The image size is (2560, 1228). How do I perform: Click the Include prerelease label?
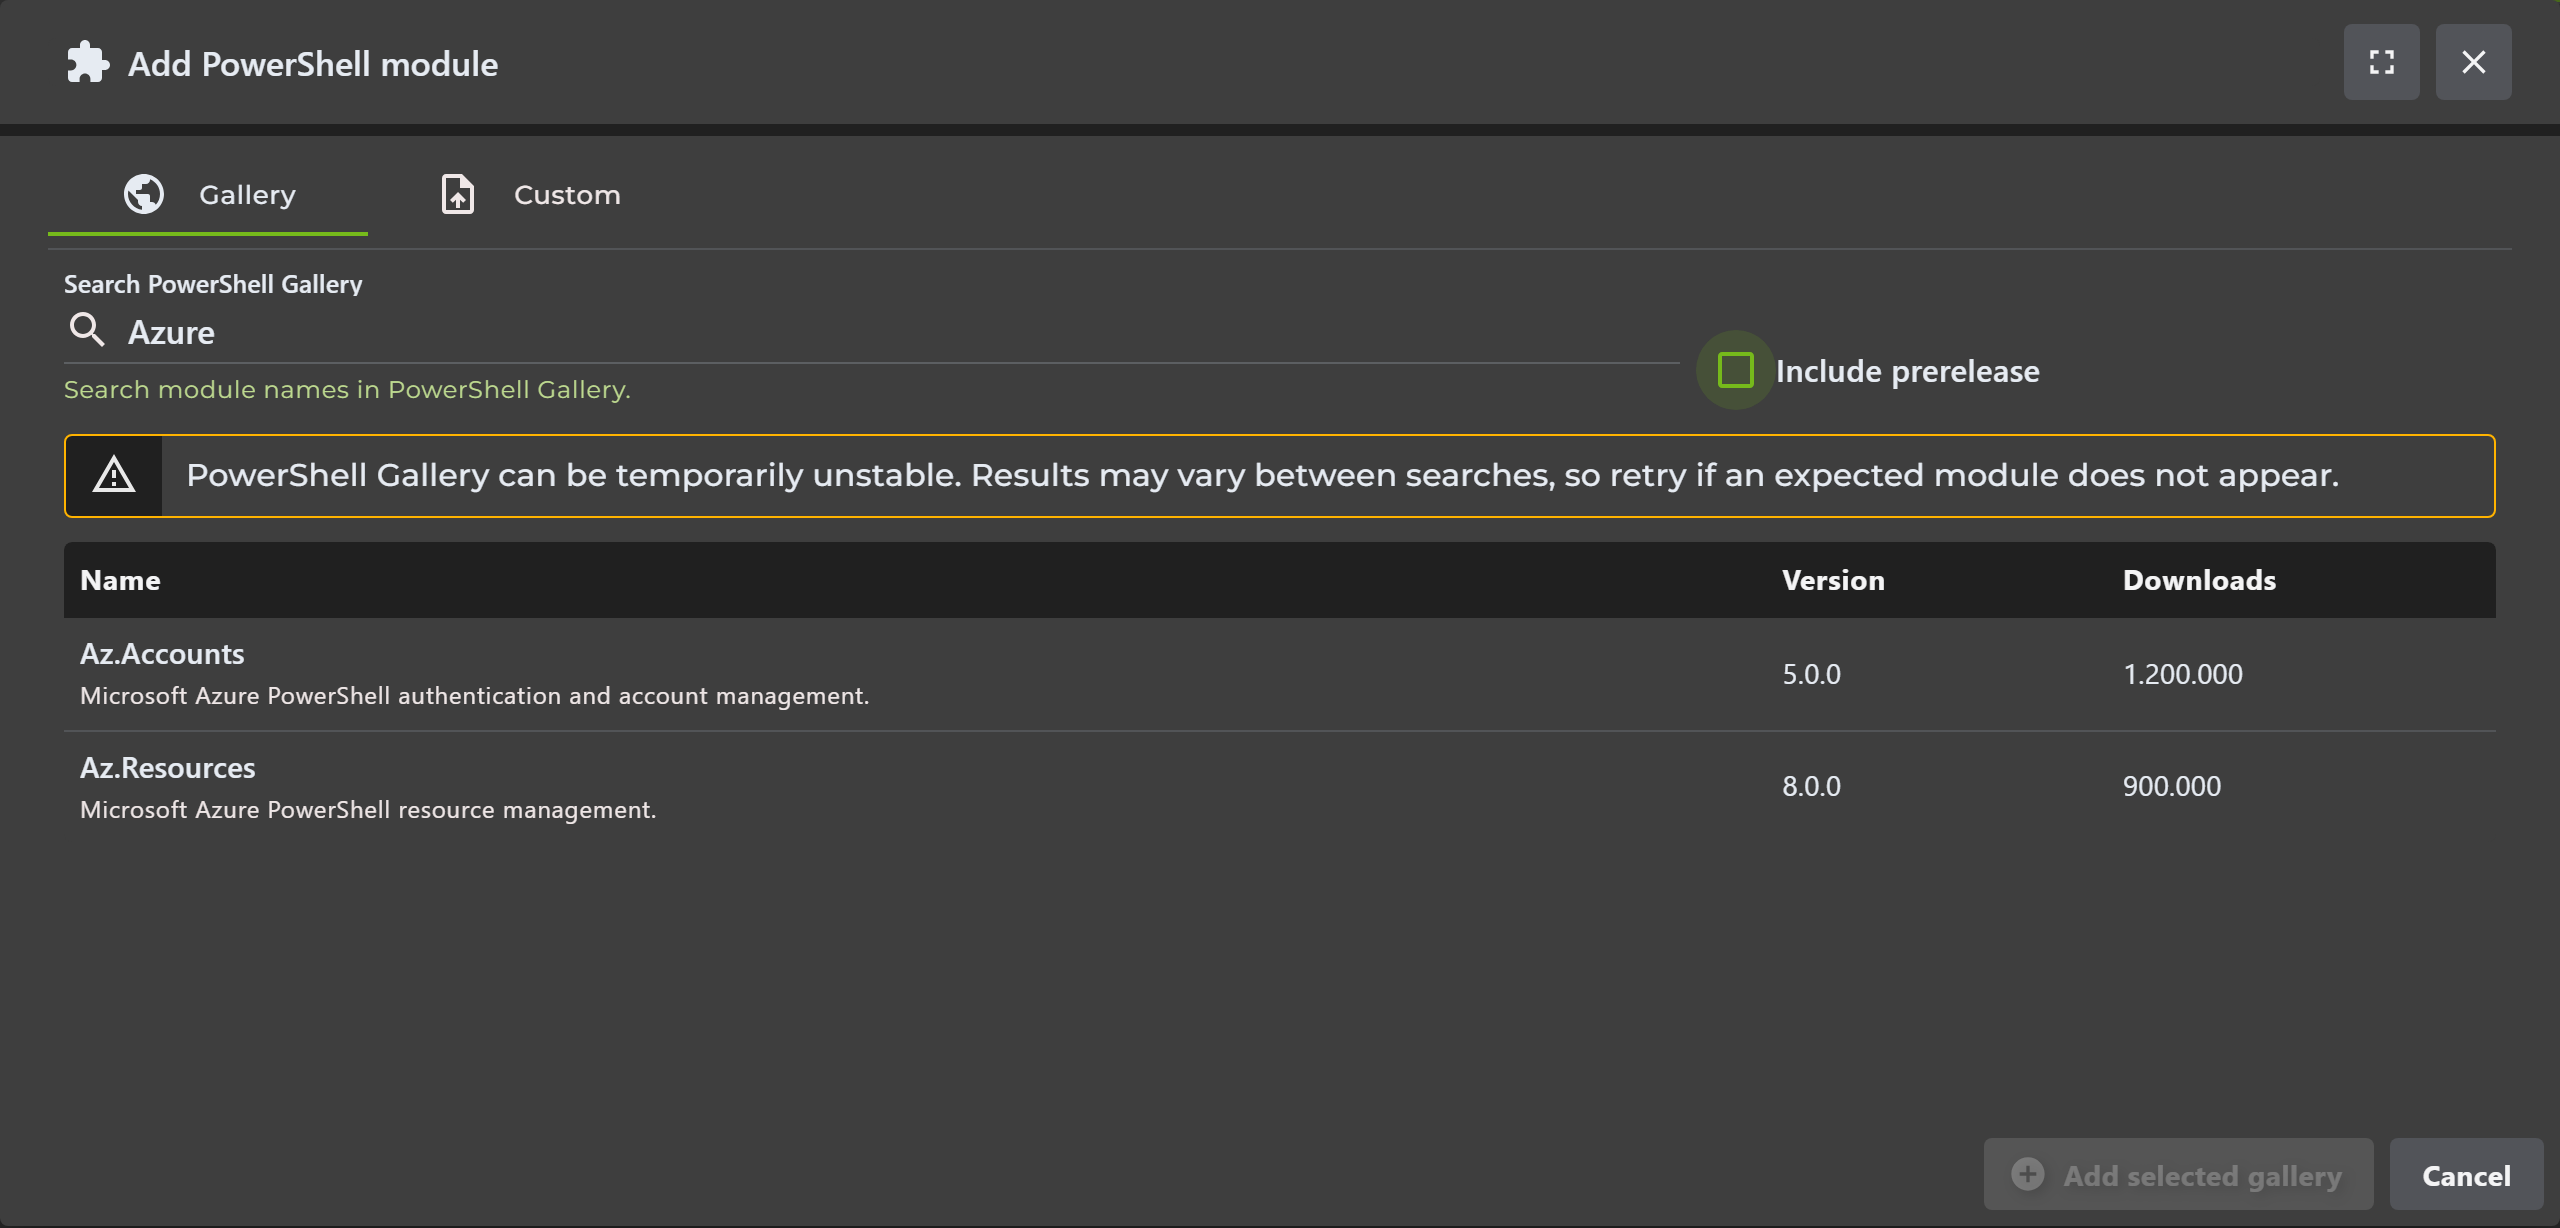pos(1907,371)
